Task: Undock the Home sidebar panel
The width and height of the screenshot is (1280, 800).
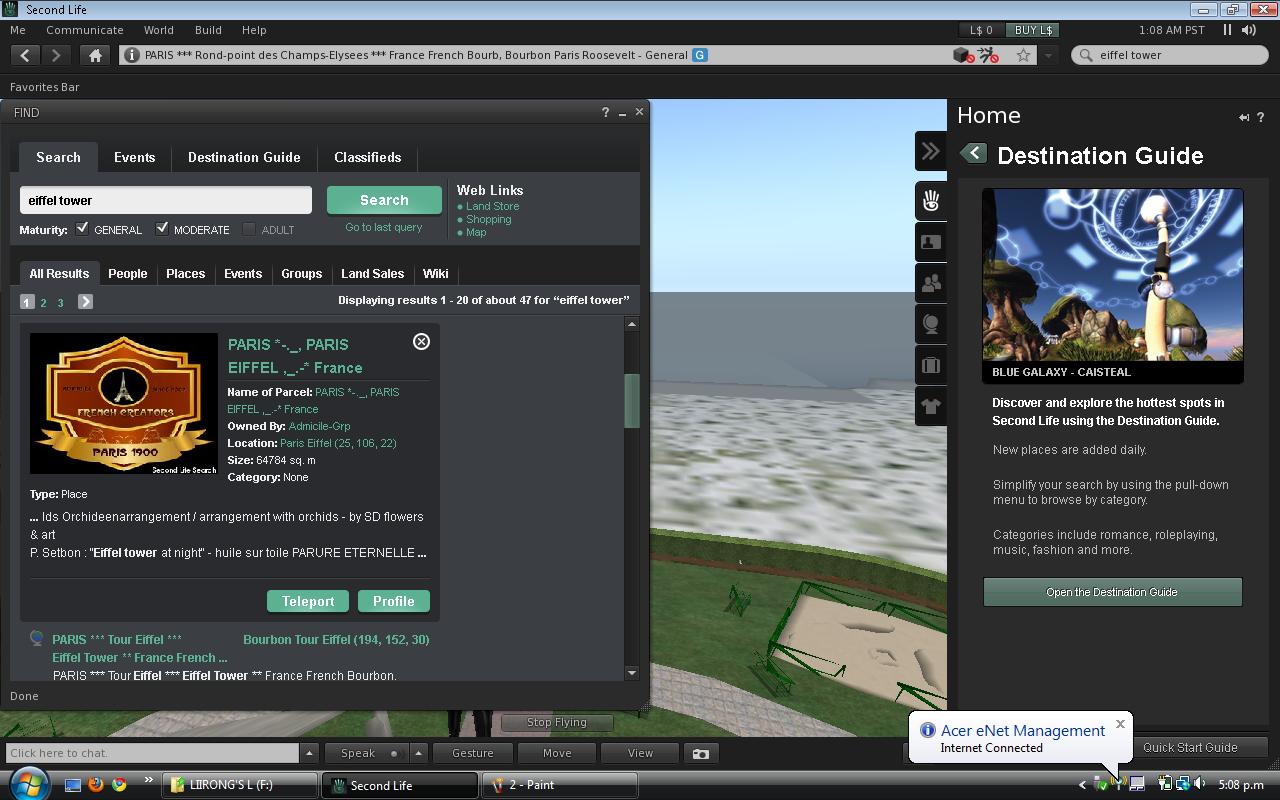Action: click(1244, 117)
